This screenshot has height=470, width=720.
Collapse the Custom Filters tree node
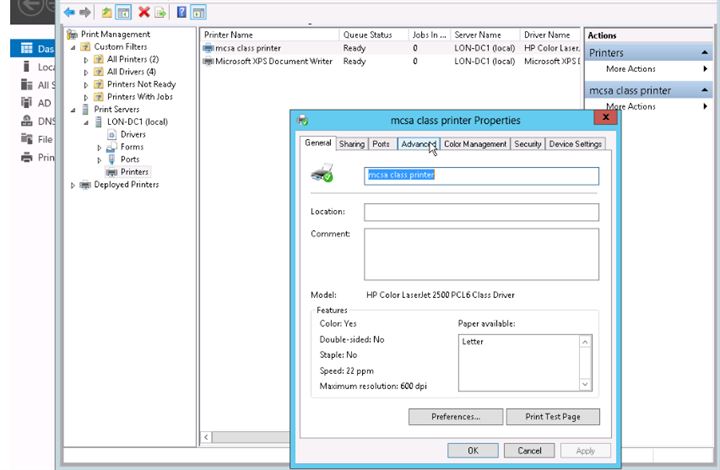click(x=73, y=47)
